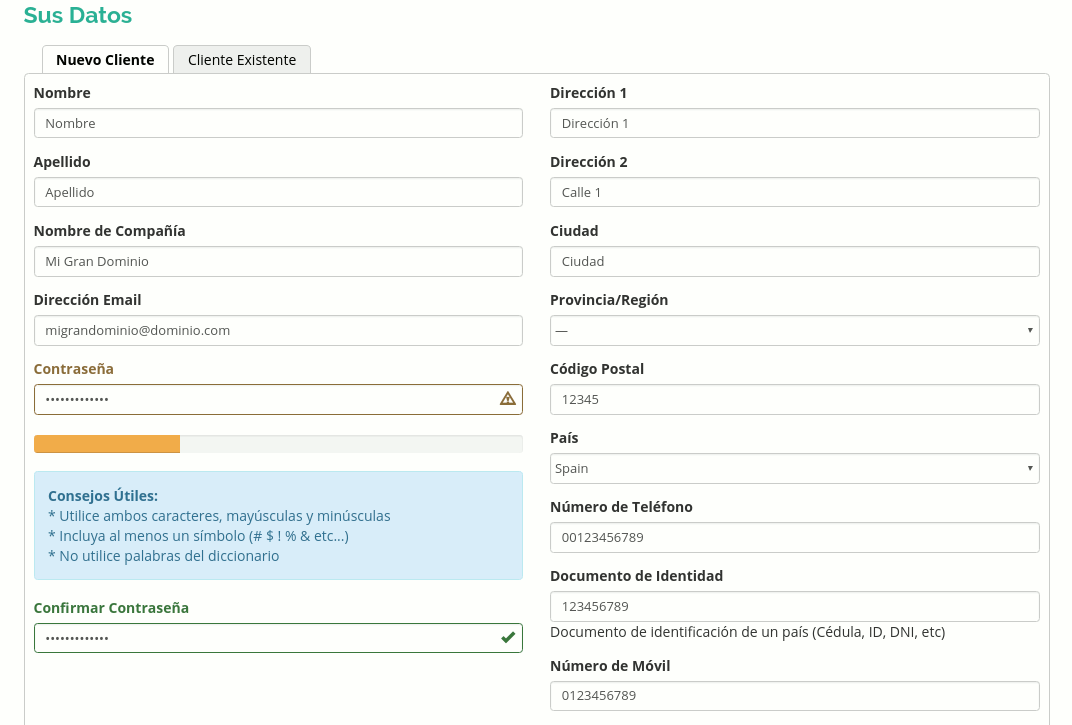Click the Dirección 1 input field

pos(794,122)
